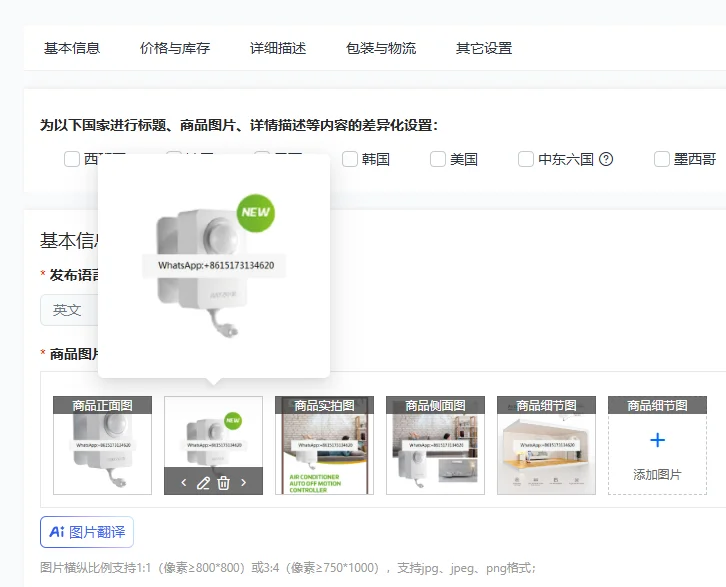Screen dimensions: 726x587
Task: Click the 添加图片 label
Action: coord(657,475)
